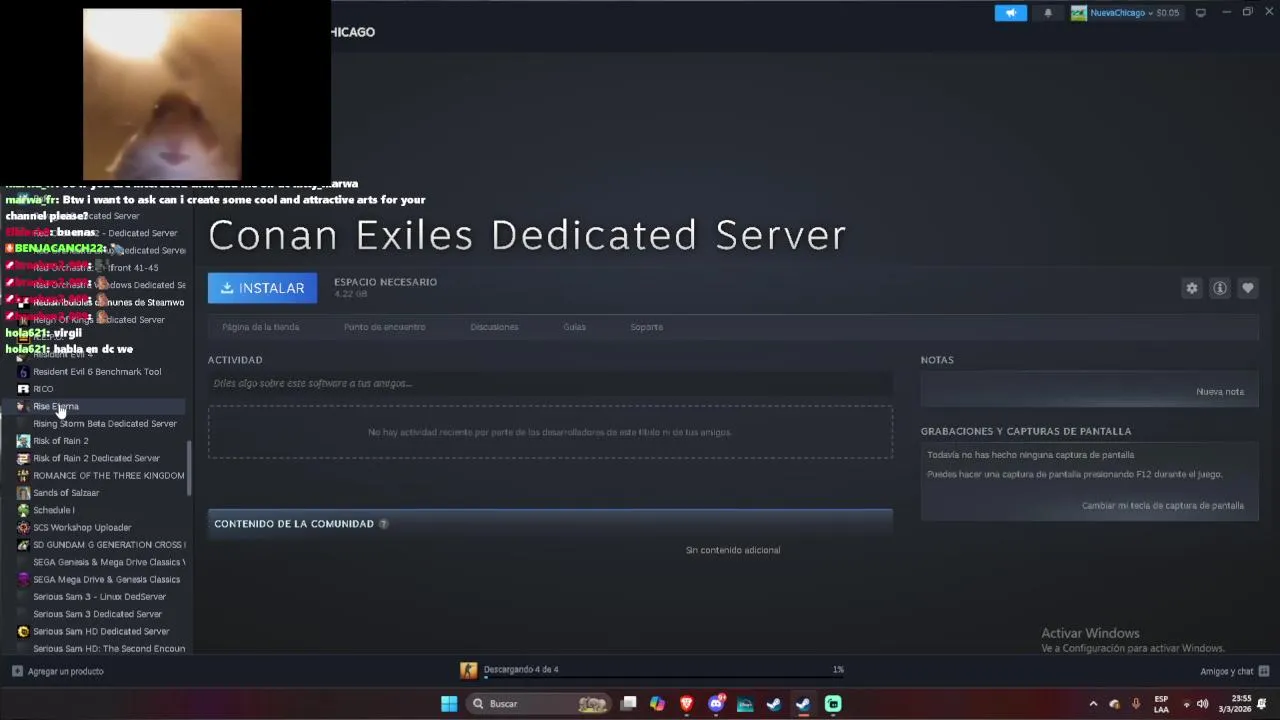1280x720 pixels.
Task: Open the Punto de encuentro tab
Action: click(384, 327)
